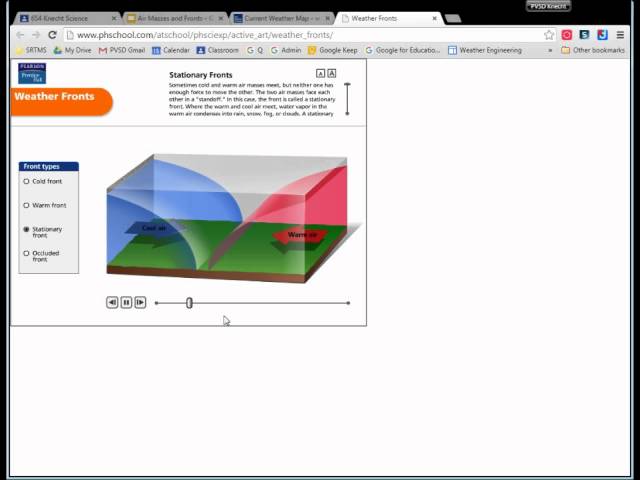This screenshot has height=480, width=640.
Task: Open the Chrome hamburger menu
Action: (620, 35)
